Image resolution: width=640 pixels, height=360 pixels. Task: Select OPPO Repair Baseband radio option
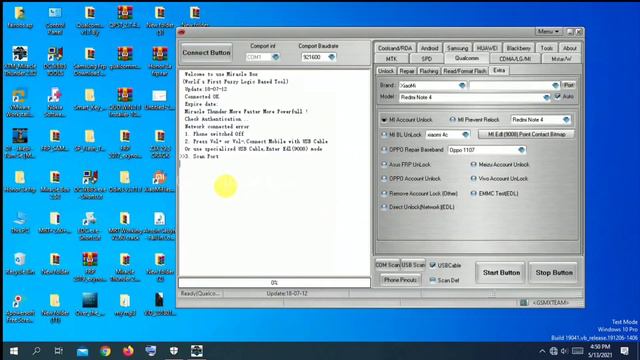[x=384, y=150]
